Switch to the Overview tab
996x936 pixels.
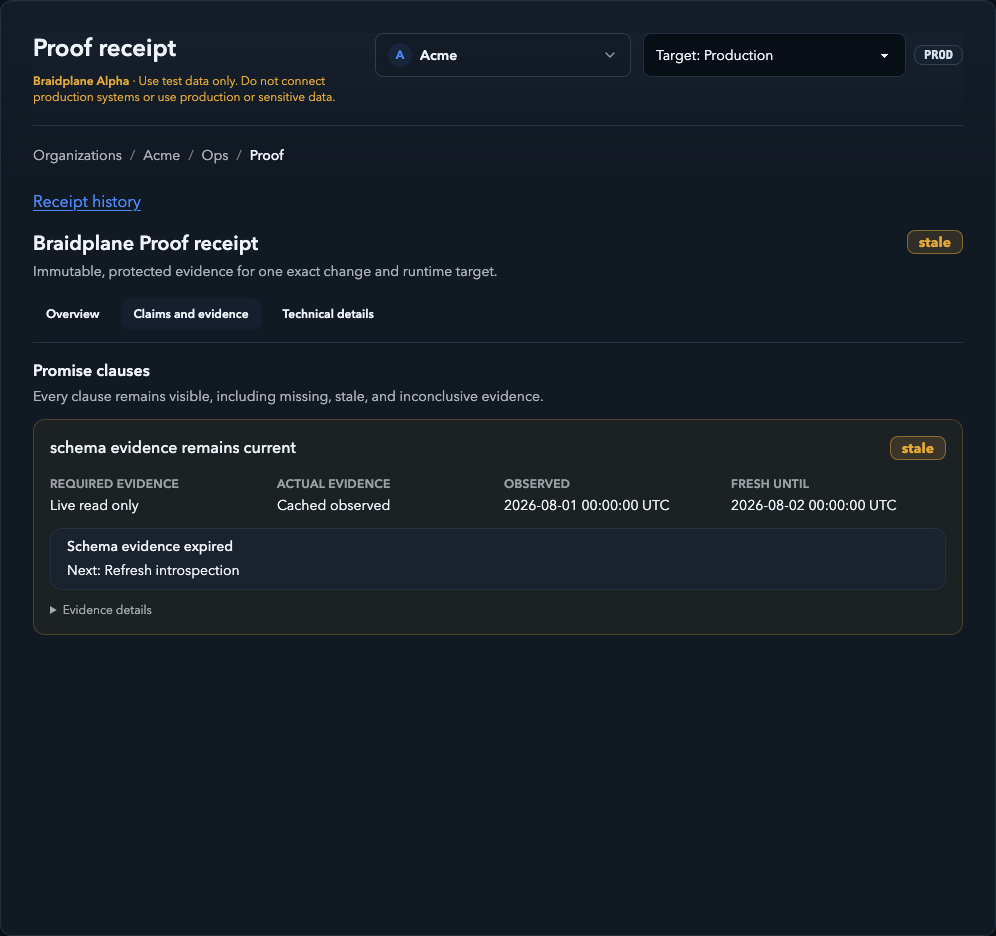pyautogui.click(x=72, y=314)
